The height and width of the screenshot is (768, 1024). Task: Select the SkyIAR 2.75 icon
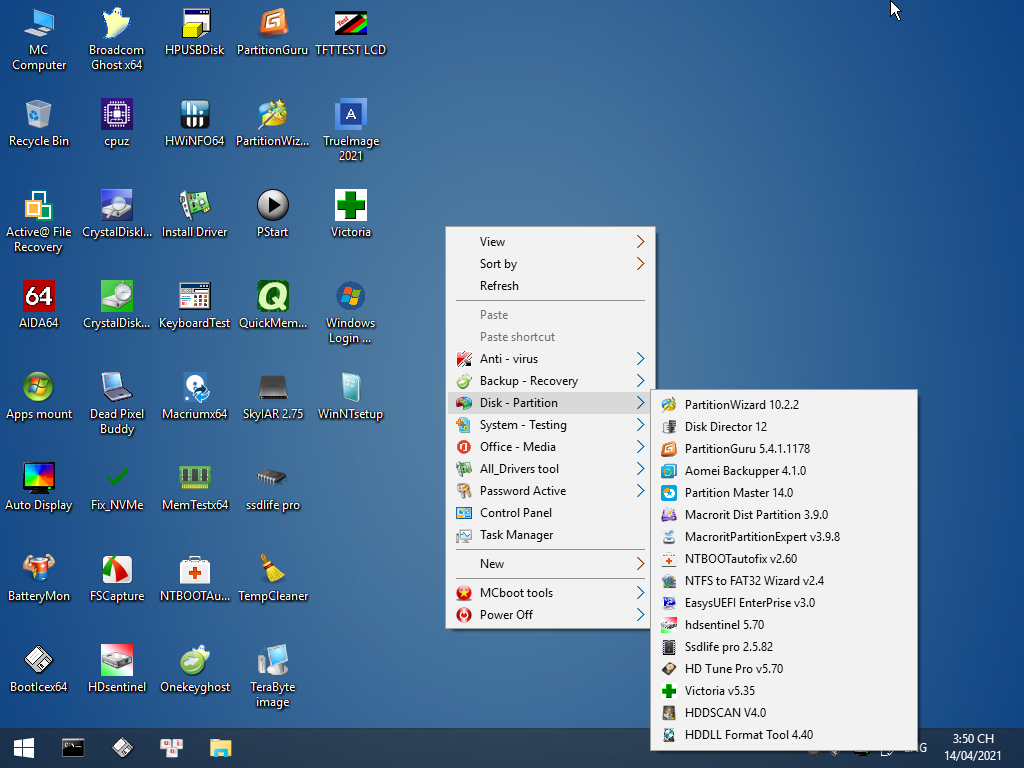tap(272, 396)
